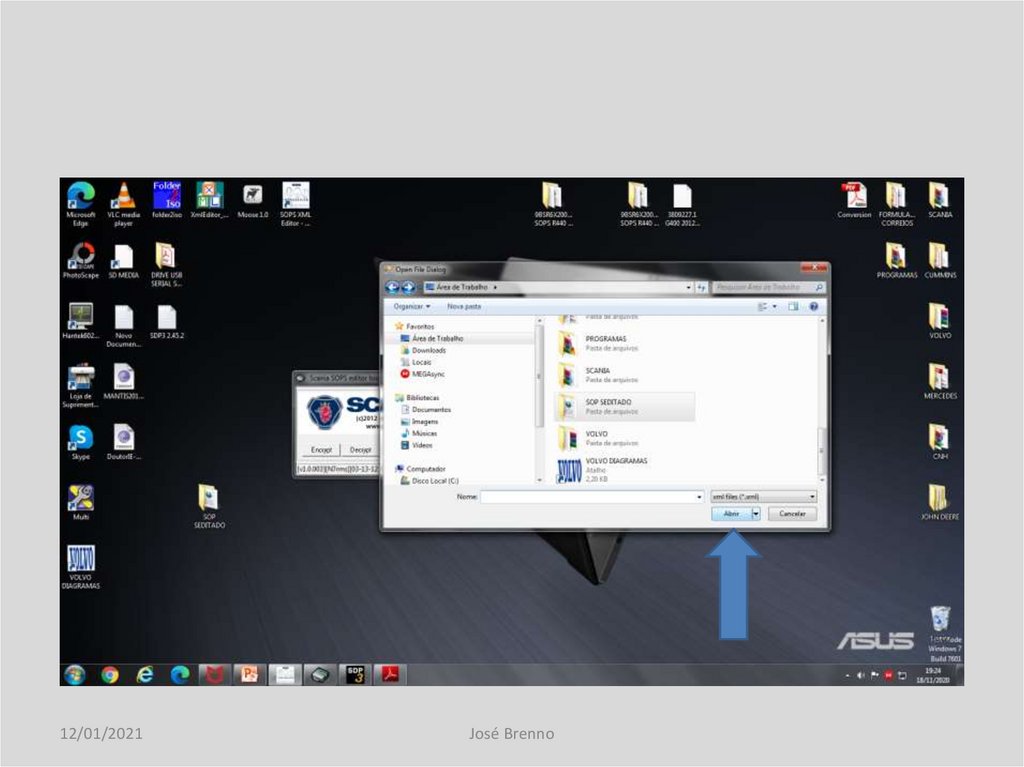Image resolution: width=1024 pixels, height=767 pixels.
Task: Select the Skype desktop icon
Action: pos(81,442)
